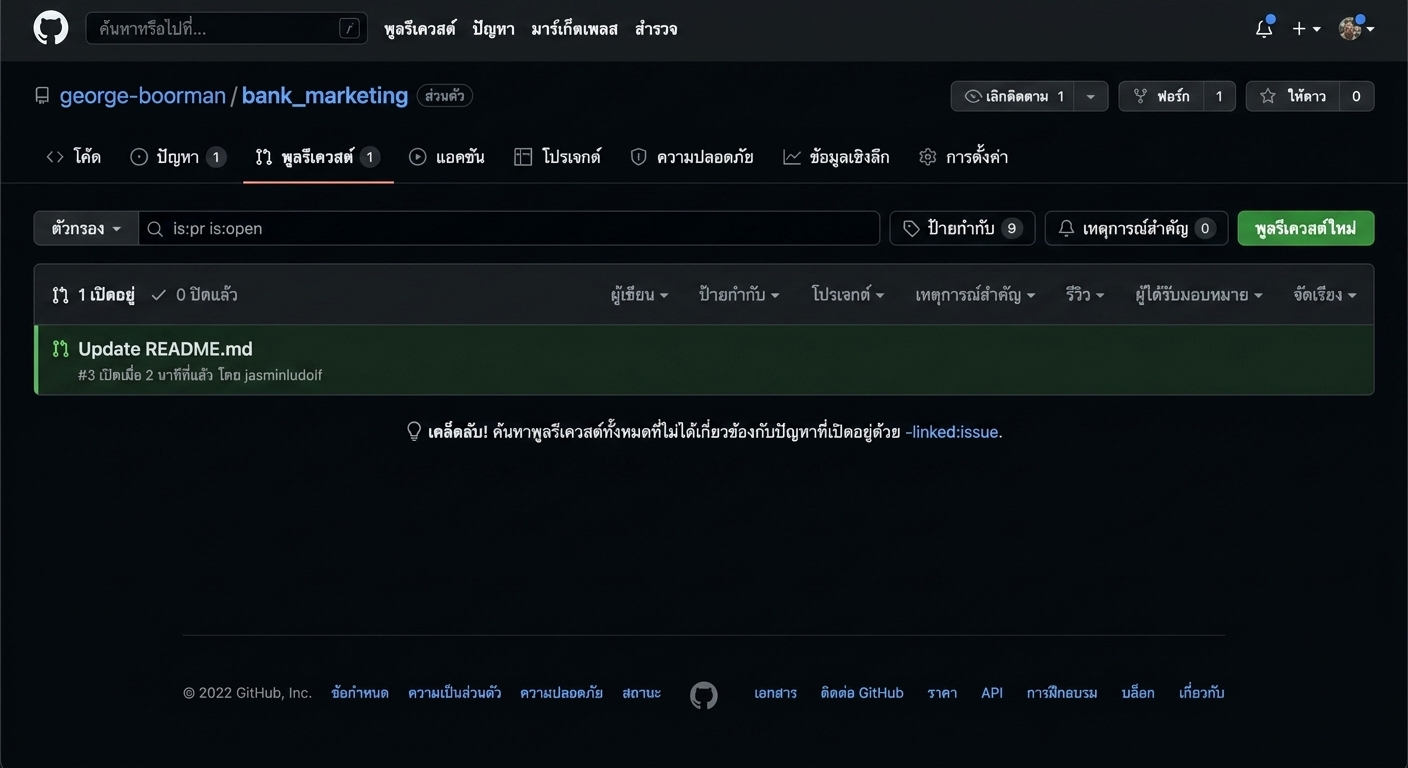This screenshot has height=768, width=1408.
Task: Show the 1 เปิดอยู่ open pull requests
Action: pos(93,295)
